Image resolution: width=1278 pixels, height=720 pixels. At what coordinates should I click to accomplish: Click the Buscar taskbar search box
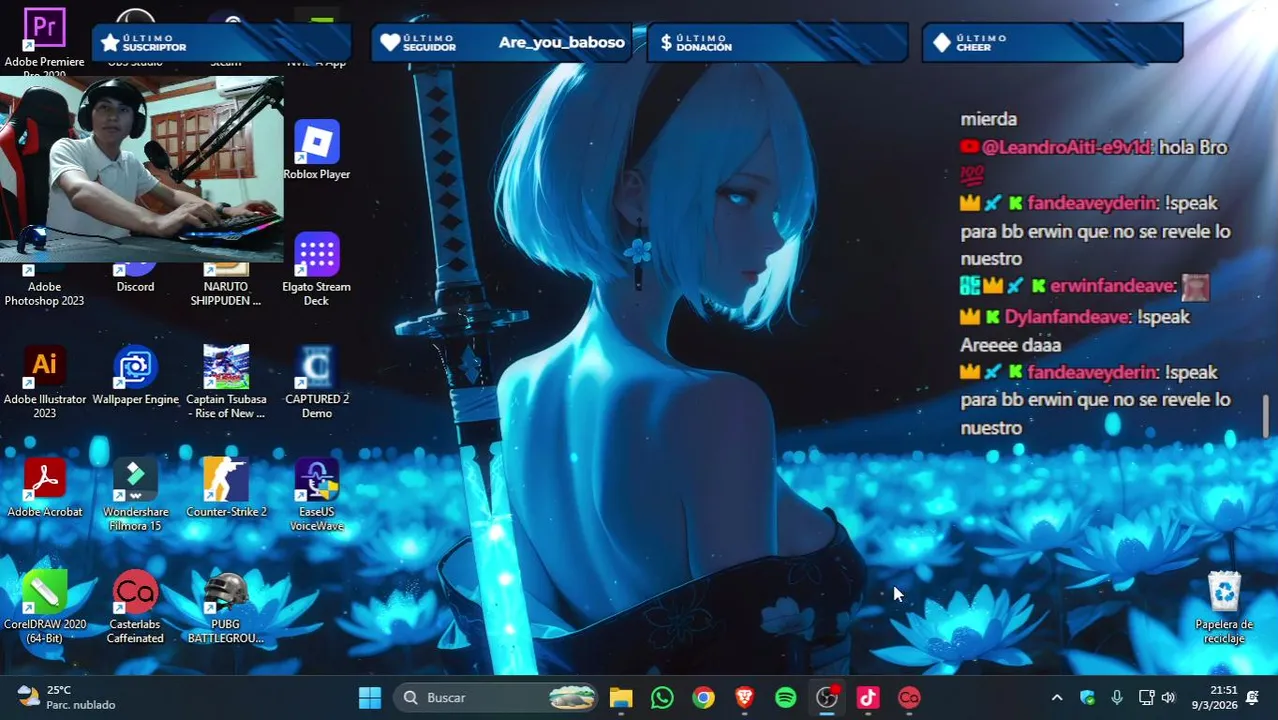[x=496, y=697]
